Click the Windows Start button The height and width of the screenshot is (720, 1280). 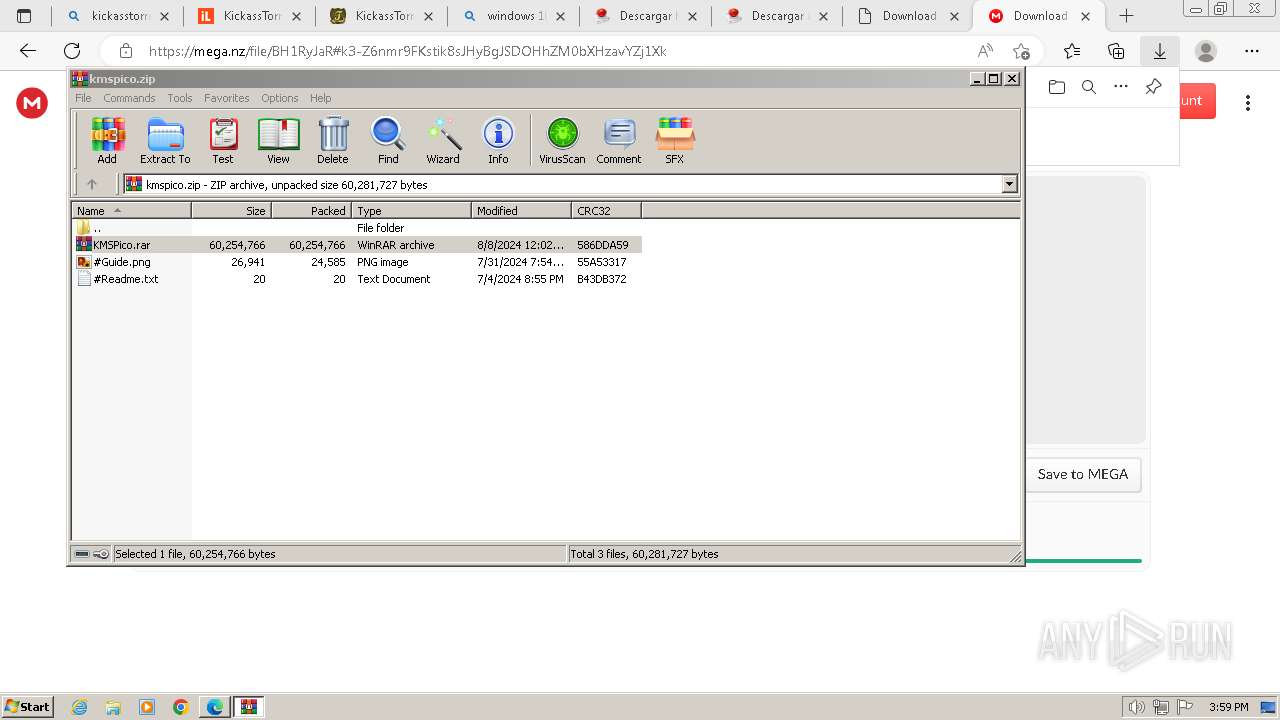tap(28, 707)
